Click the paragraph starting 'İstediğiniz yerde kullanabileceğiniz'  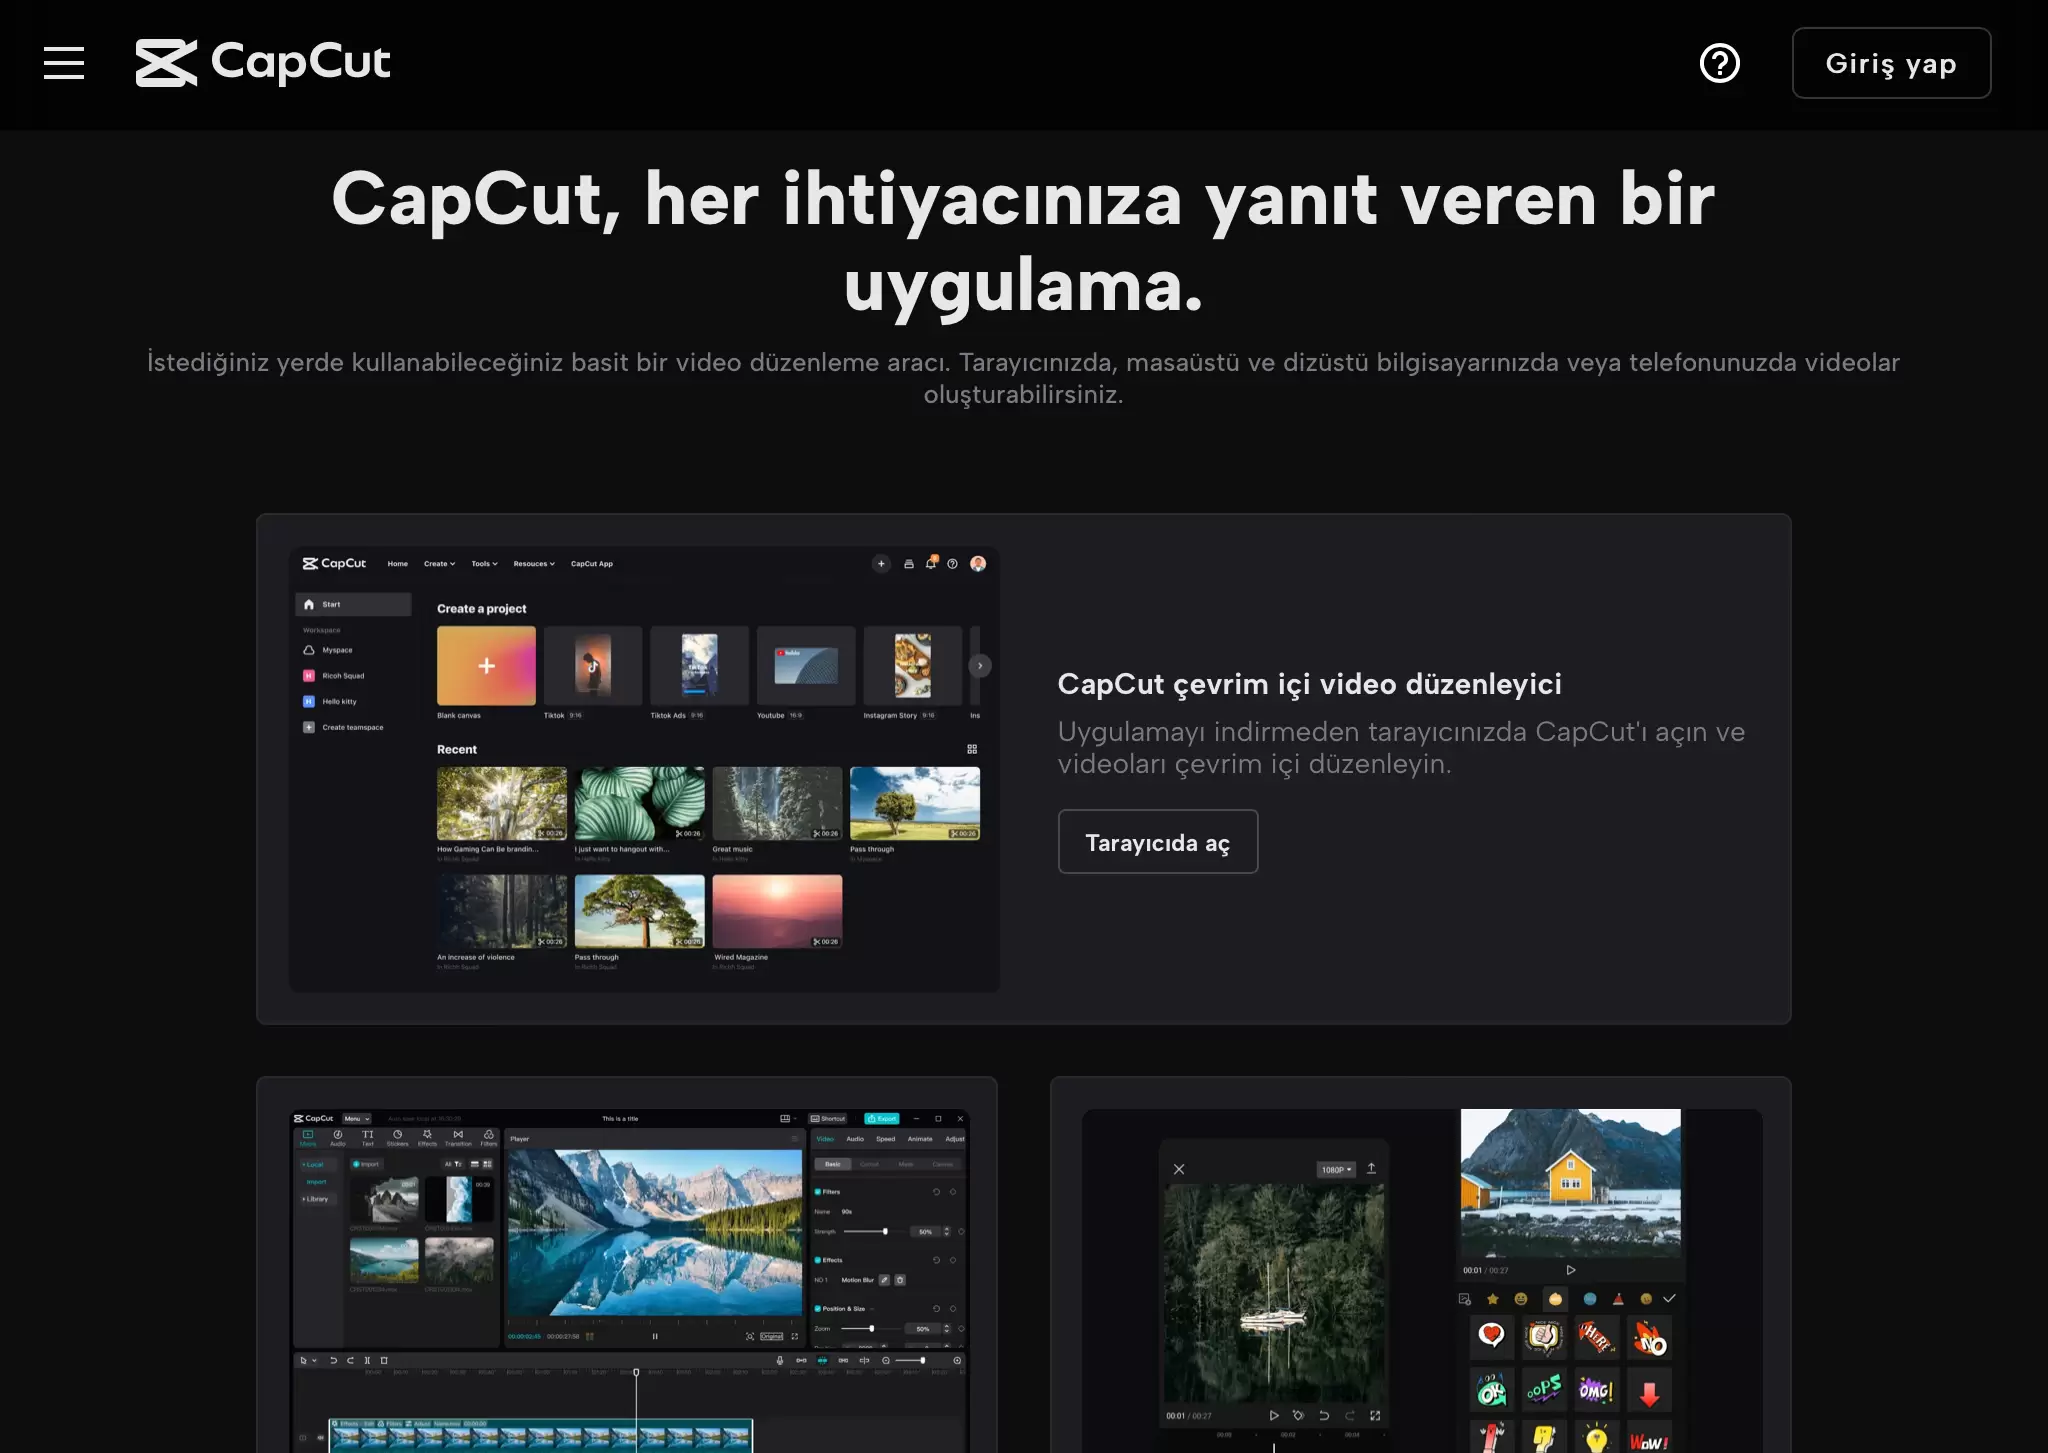point(1023,378)
